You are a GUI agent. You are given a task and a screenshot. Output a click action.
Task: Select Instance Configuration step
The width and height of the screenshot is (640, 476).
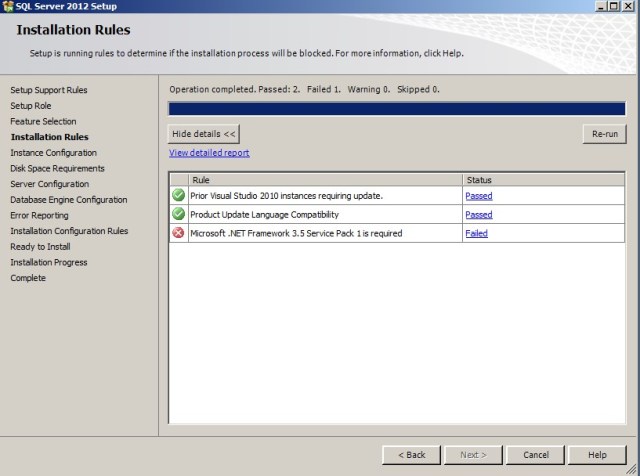point(53,153)
